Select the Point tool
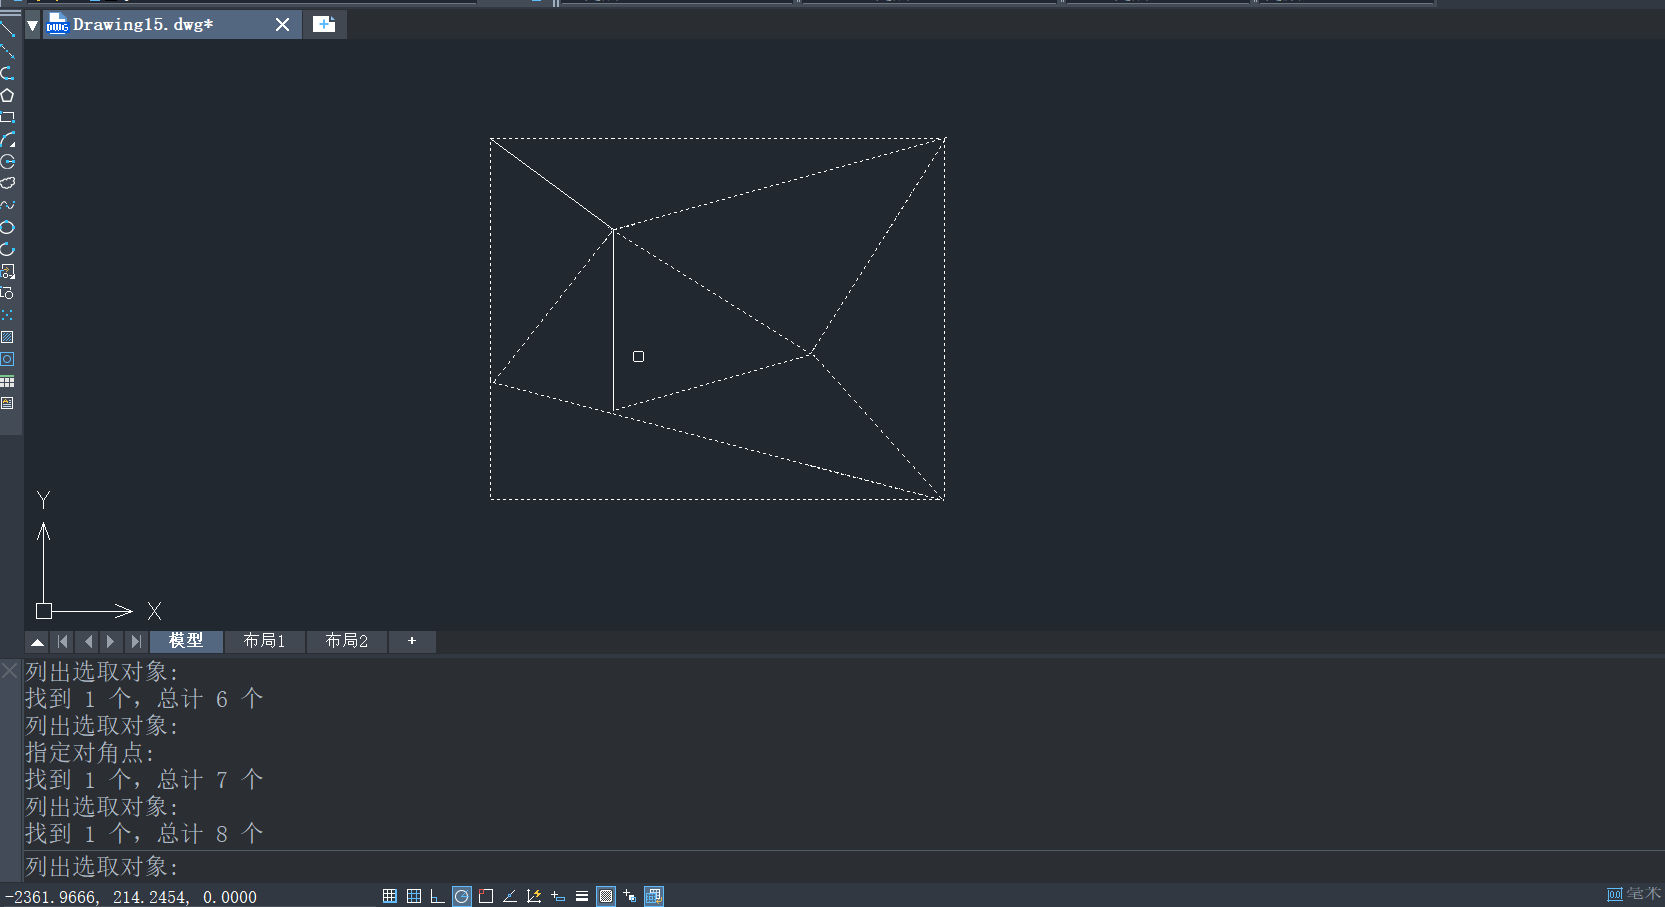The height and width of the screenshot is (907, 1665). coord(7,315)
